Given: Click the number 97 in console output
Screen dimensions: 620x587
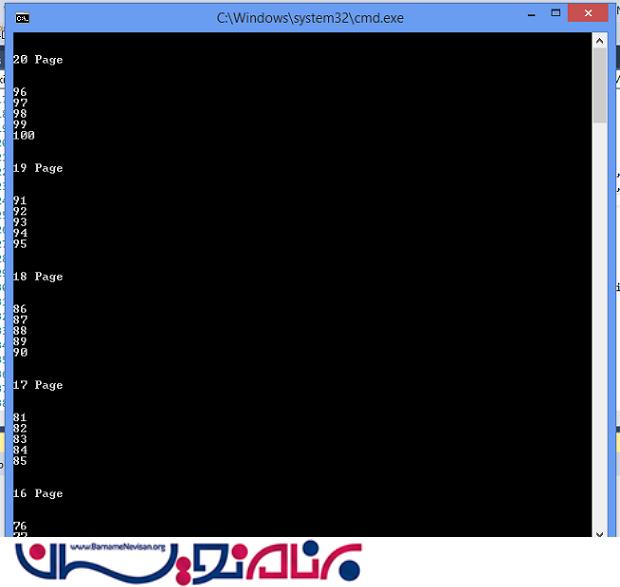Looking at the screenshot, I should (20, 103).
